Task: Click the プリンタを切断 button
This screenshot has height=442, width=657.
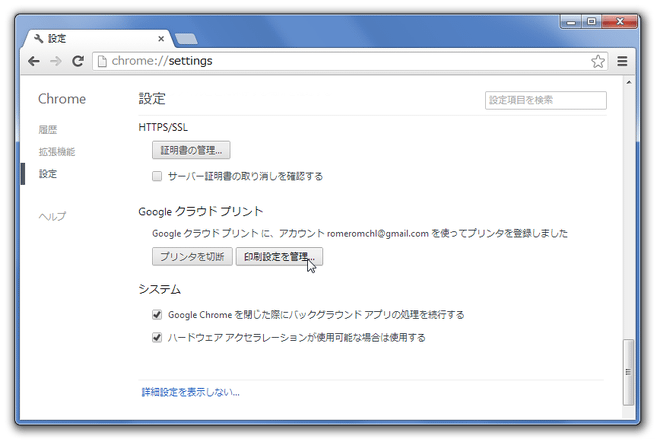Action: pos(192,256)
